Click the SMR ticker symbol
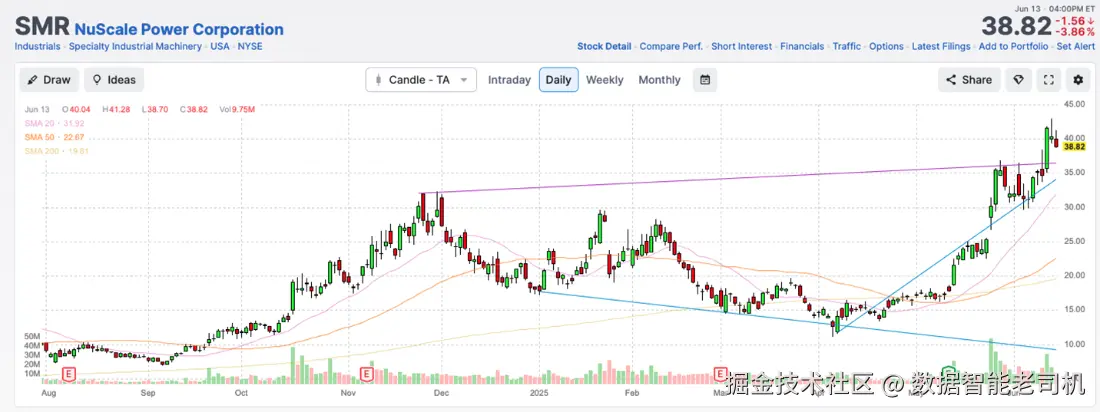The height and width of the screenshot is (412, 1100). pos(42,28)
